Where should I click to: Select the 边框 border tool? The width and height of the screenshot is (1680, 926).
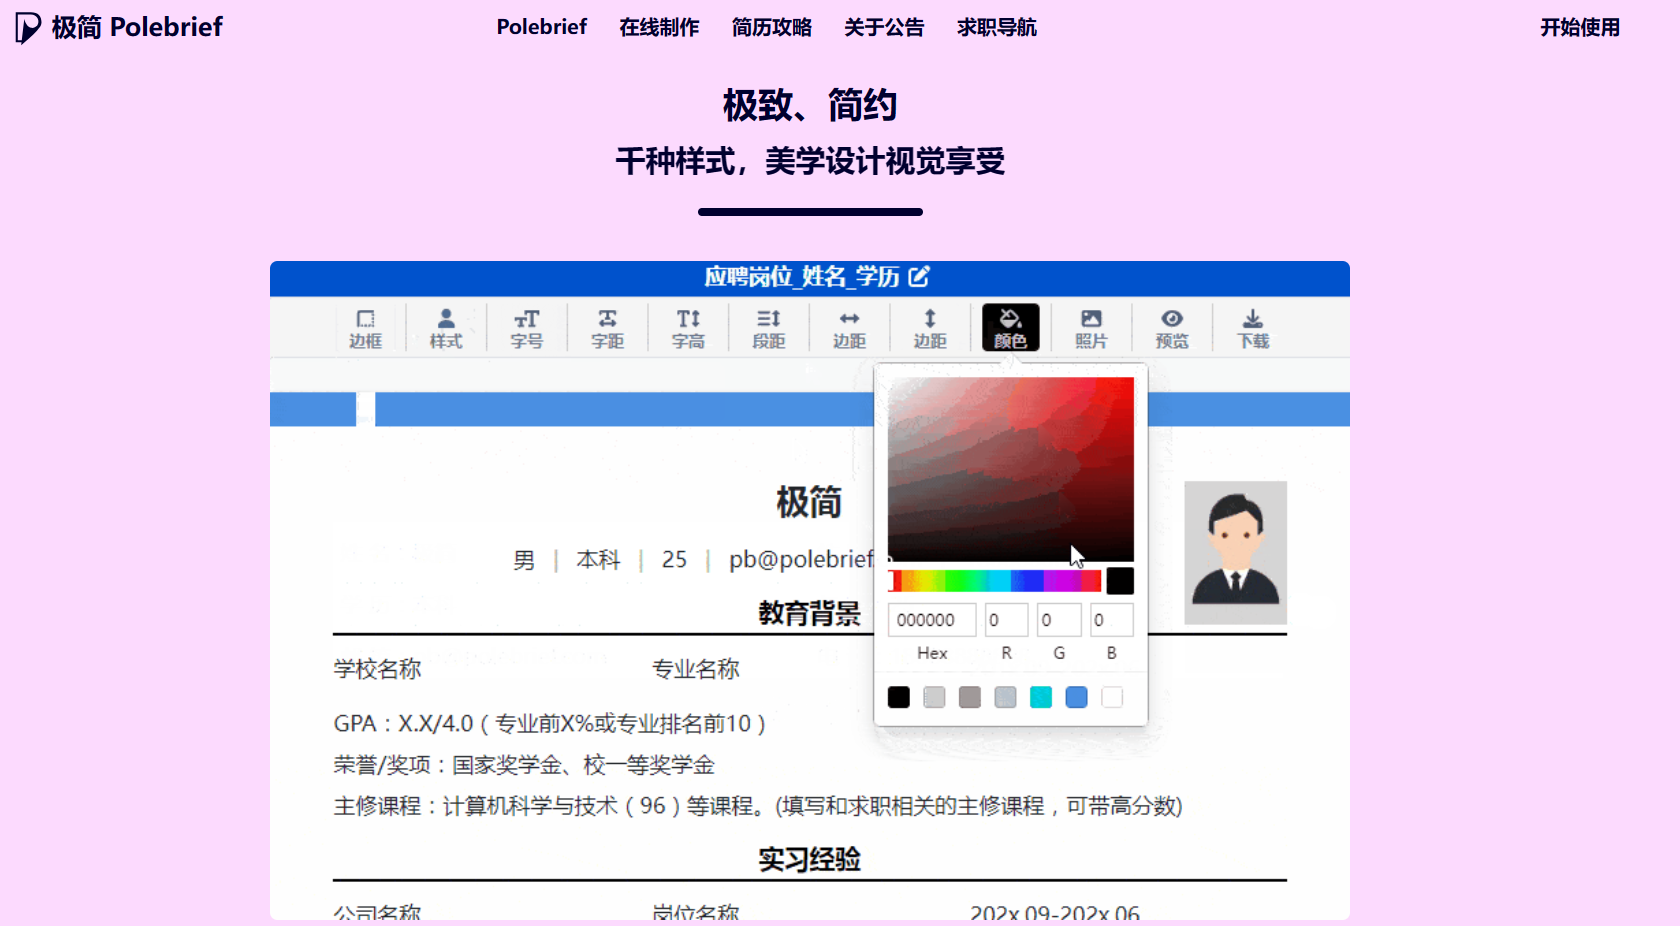click(365, 328)
